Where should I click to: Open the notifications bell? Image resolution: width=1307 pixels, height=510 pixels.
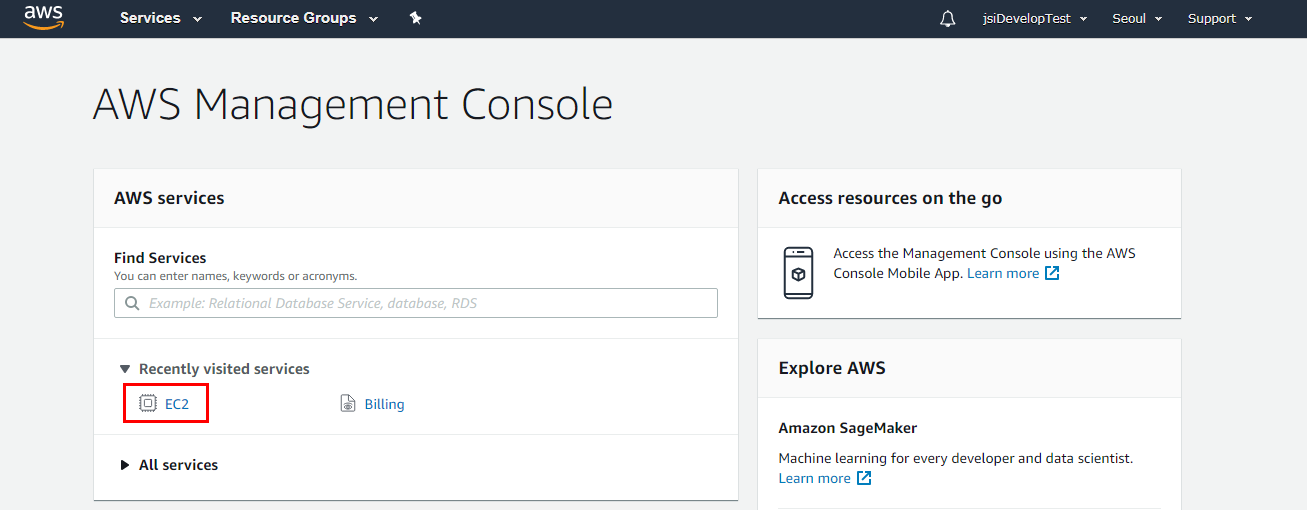[948, 19]
